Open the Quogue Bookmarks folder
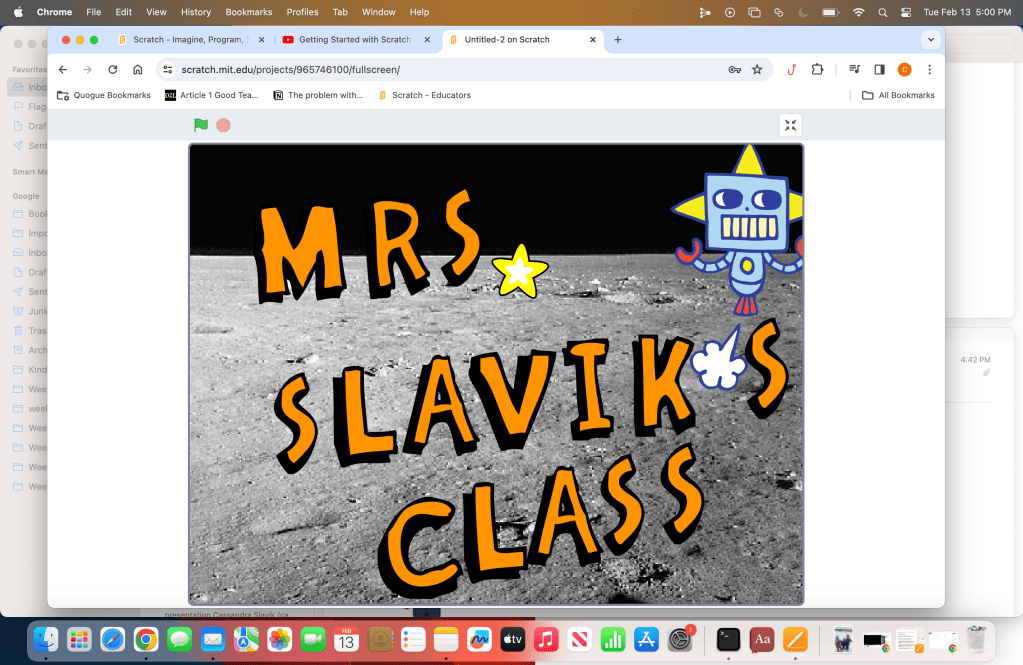1023x665 pixels. click(104, 95)
